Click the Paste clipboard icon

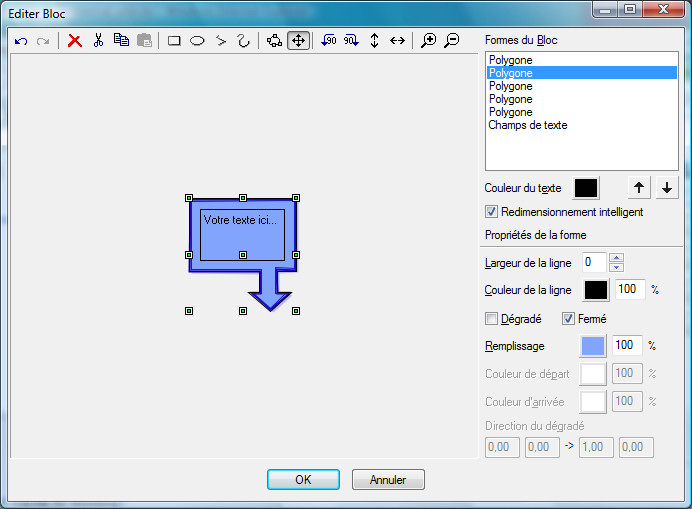(x=144, y=40)
